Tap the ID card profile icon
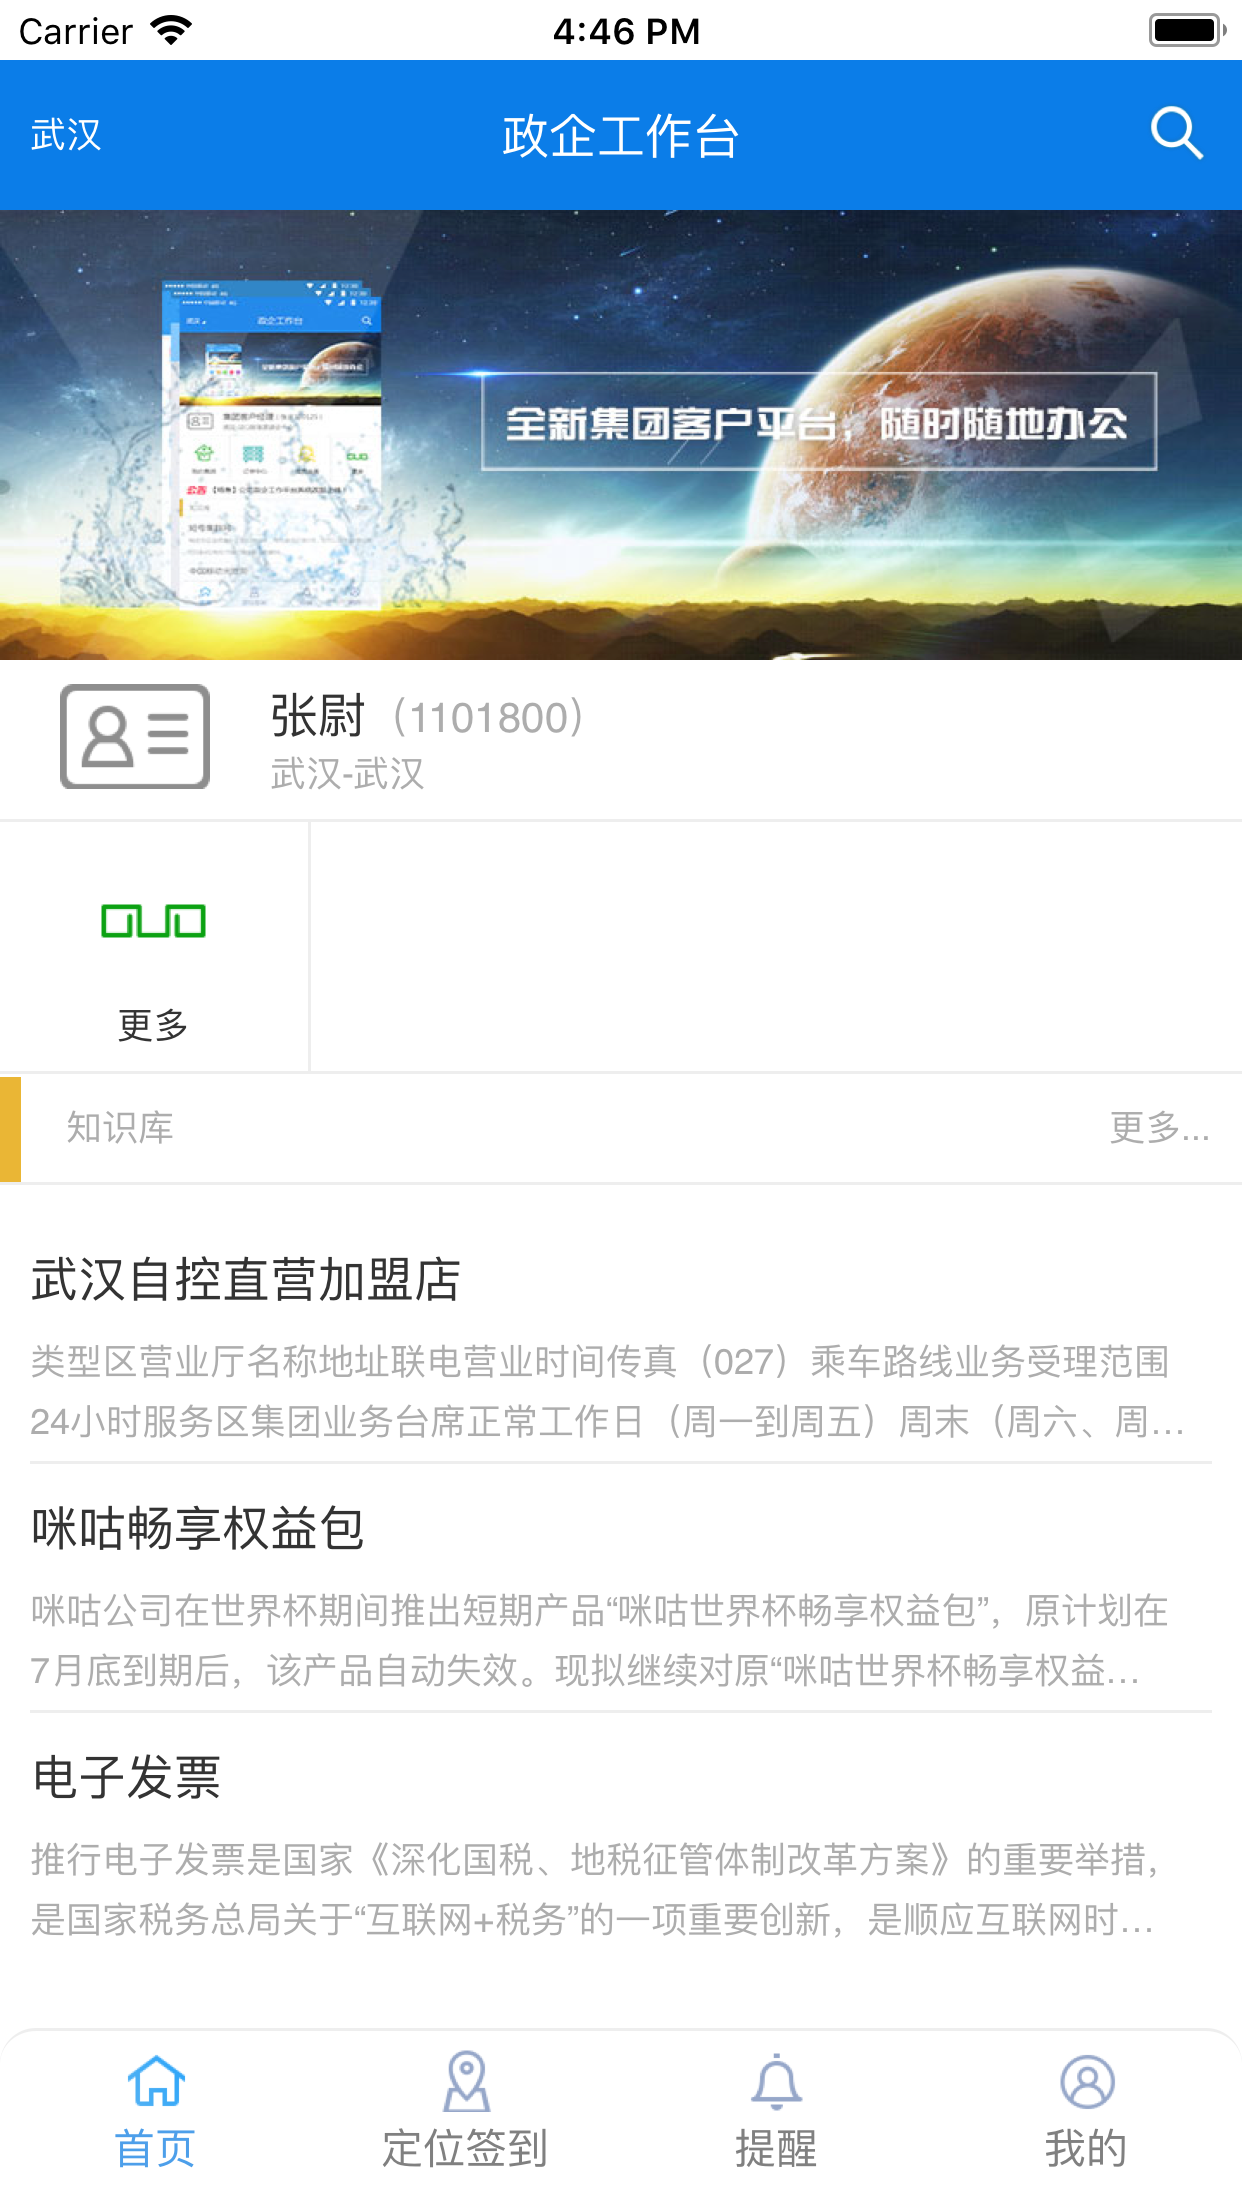The image size is (1242, 2208). click(x=135, y=737)
